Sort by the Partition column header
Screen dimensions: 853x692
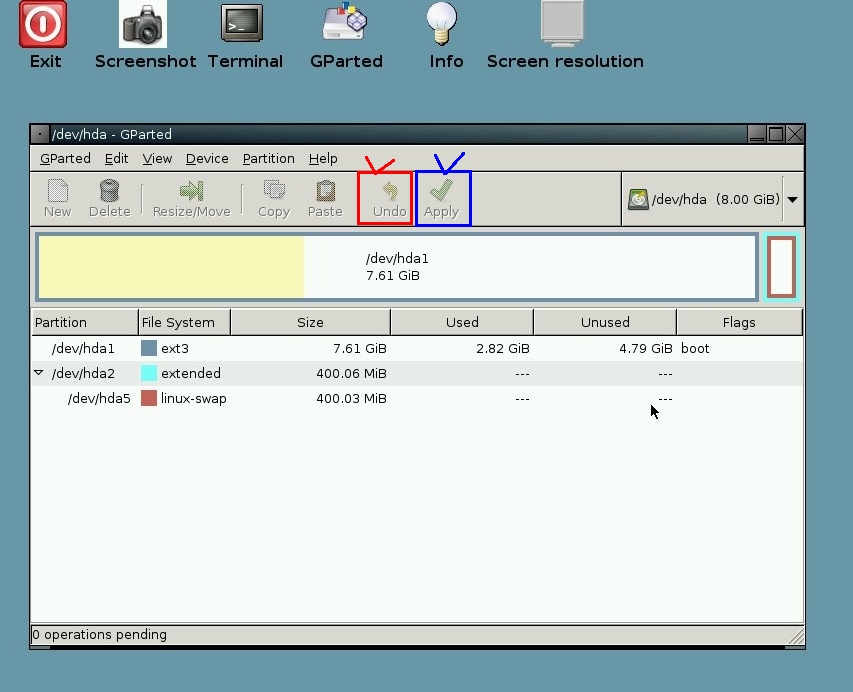click(x=85, y=322)
